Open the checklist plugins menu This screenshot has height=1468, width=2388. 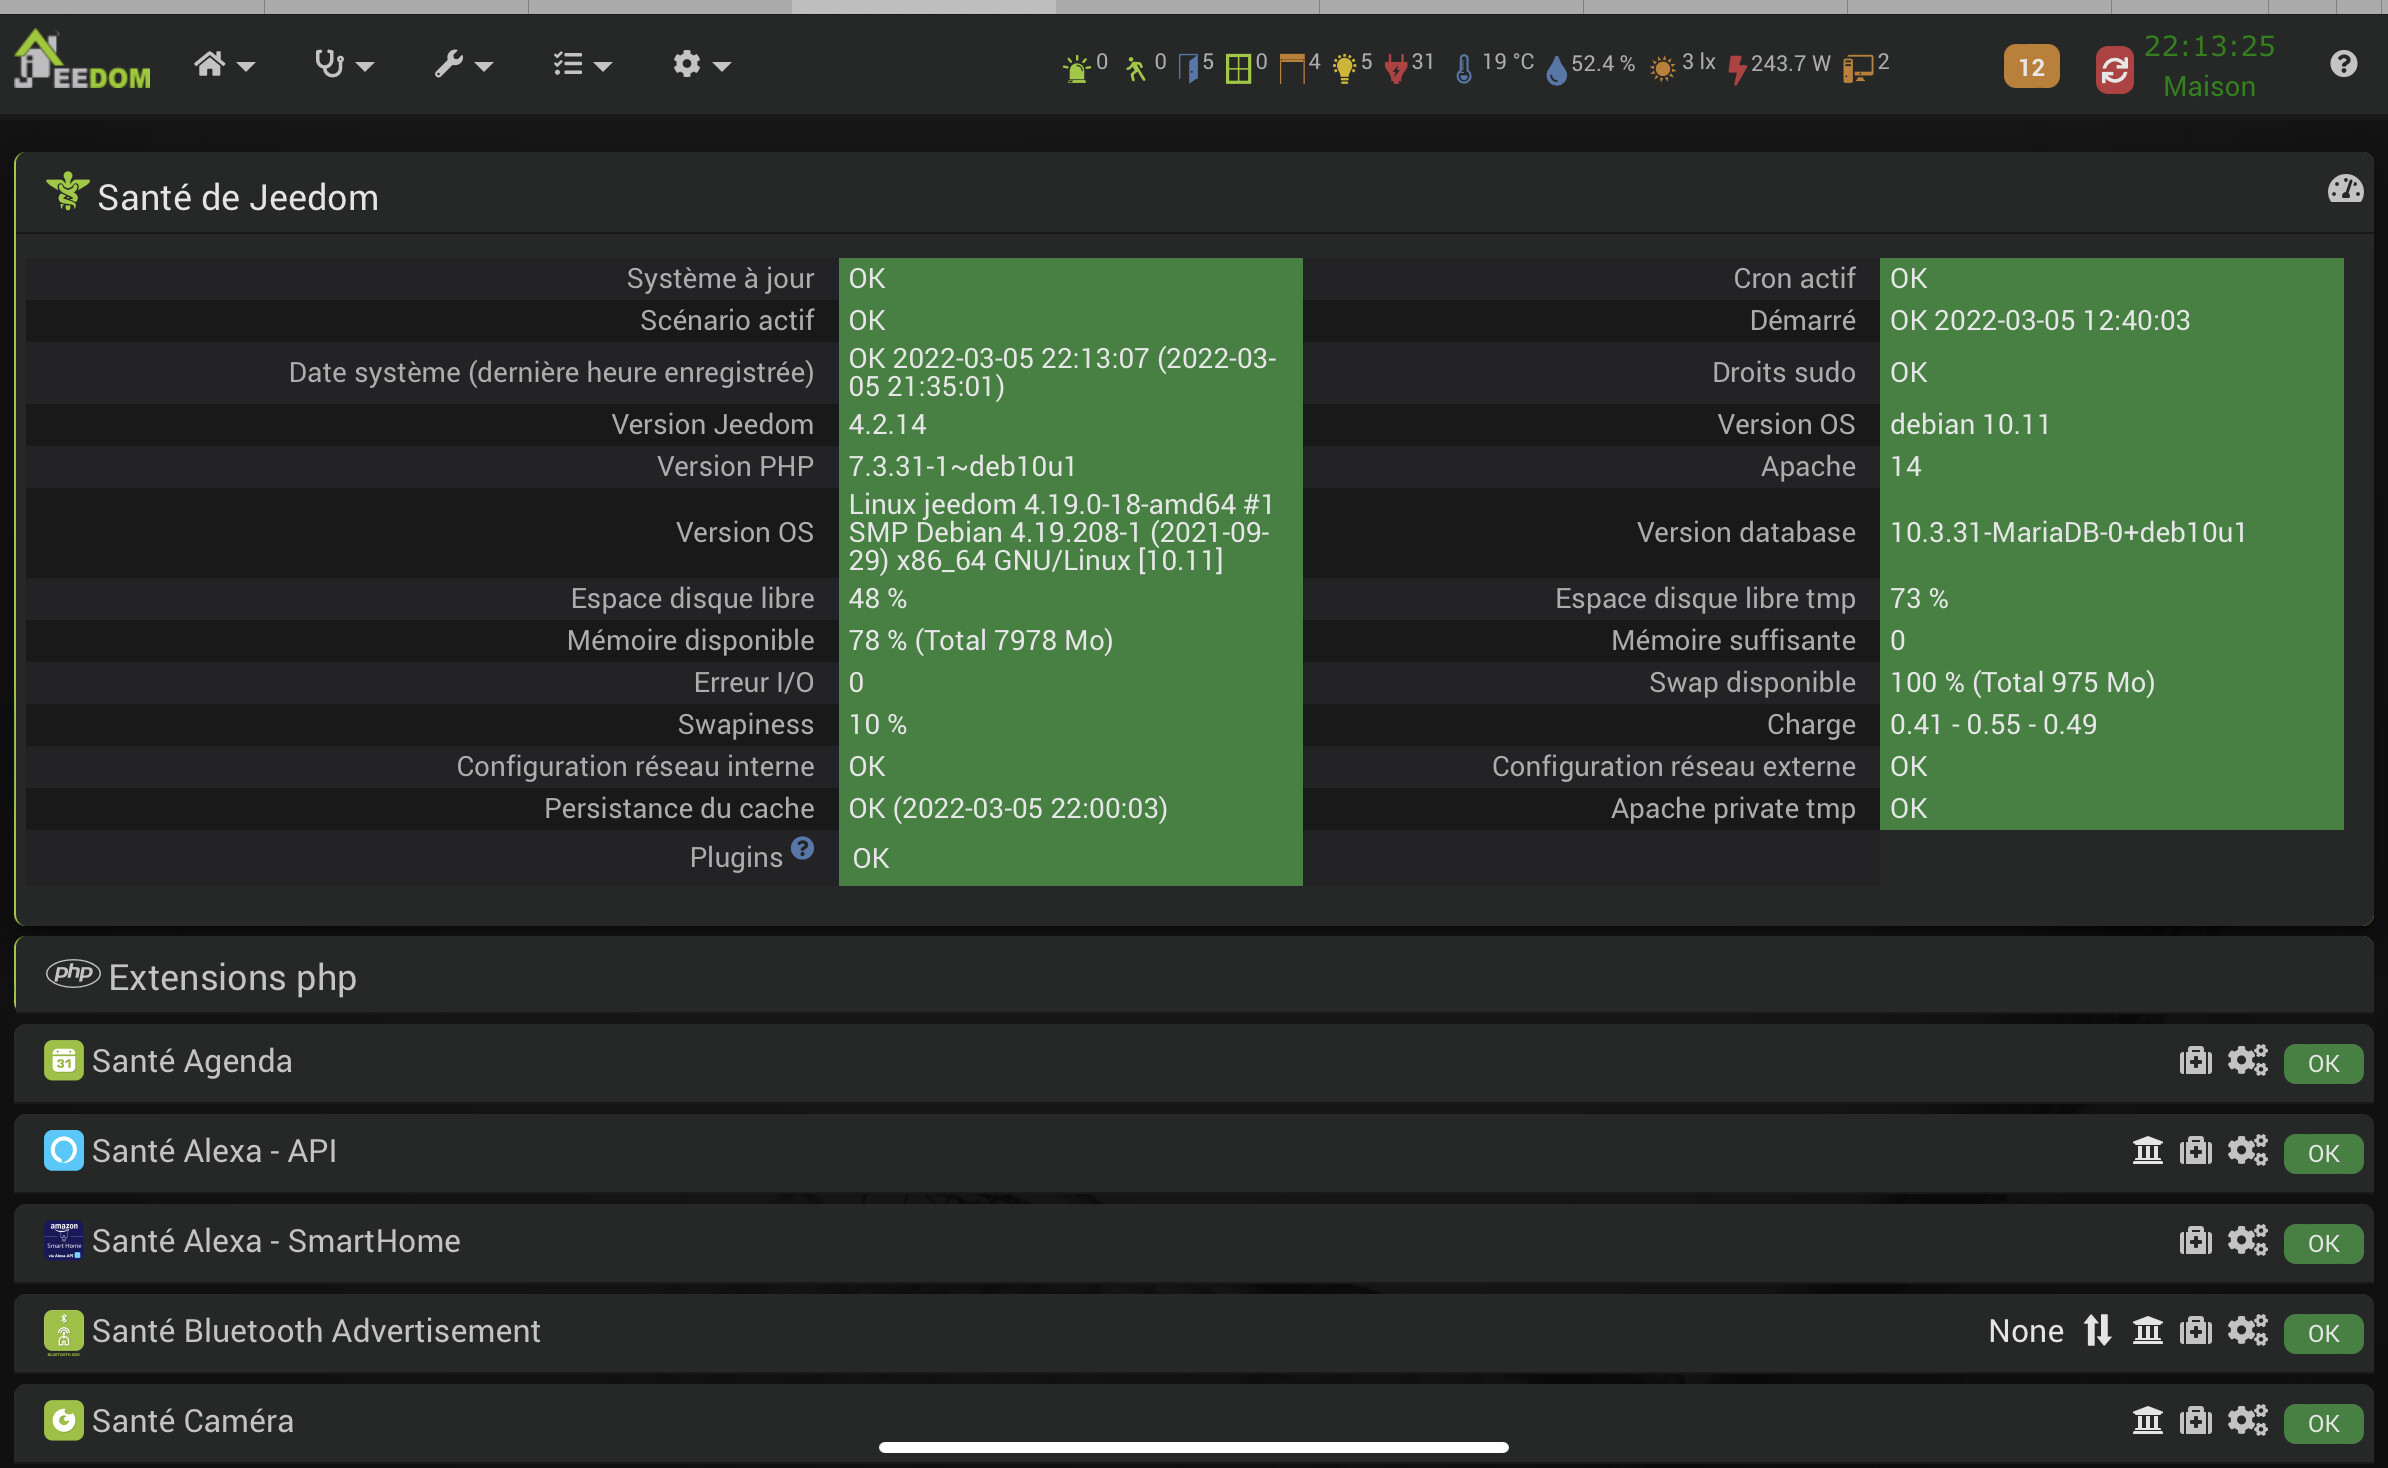[582, 65]
